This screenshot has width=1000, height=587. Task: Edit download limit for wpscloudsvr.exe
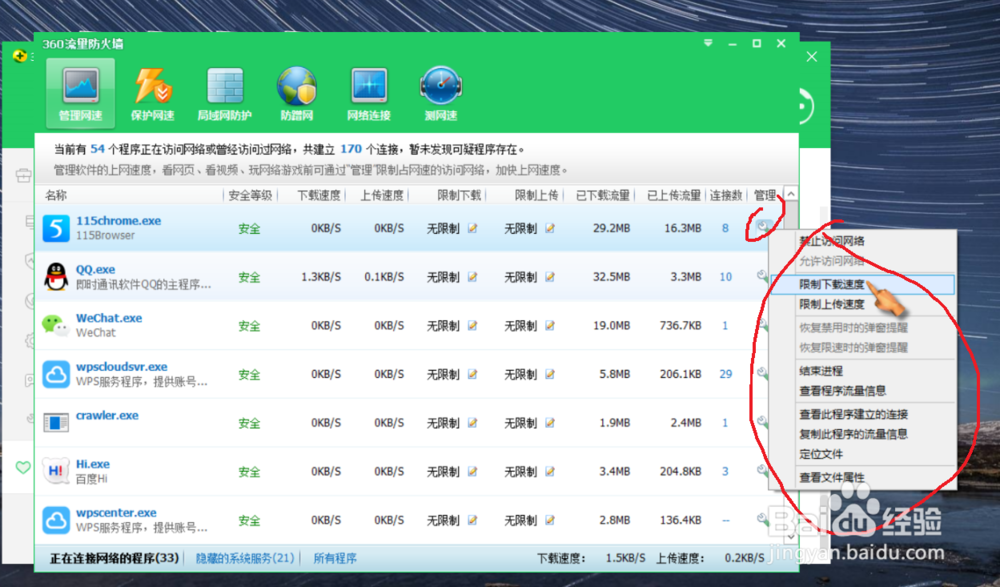coord(473,374)
